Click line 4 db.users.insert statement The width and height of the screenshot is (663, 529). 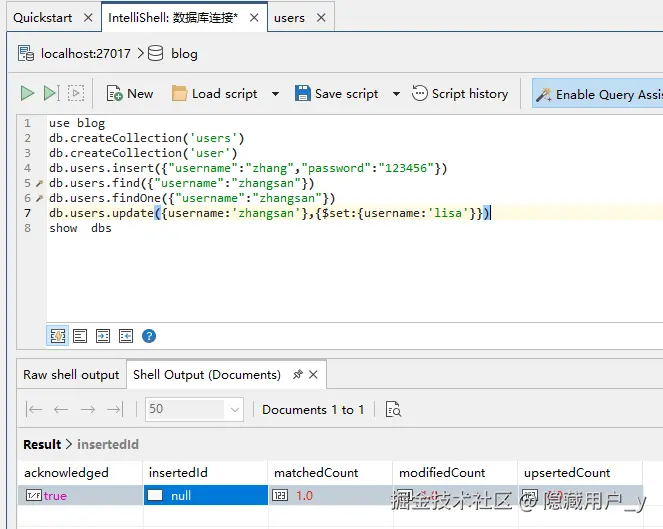coord(248,168)
